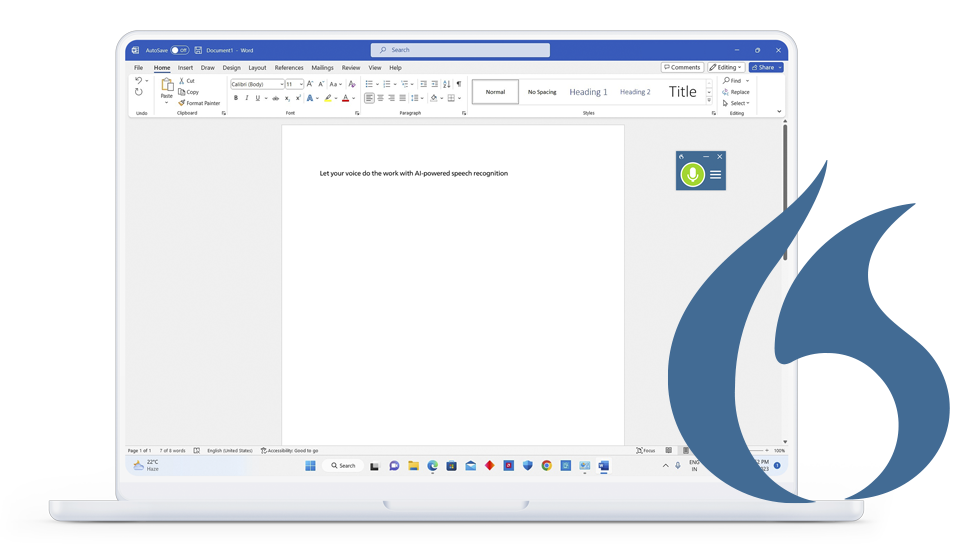Image resolution: width=960 pixels, height=544 pixels.
Task: Click Cut in the Clipboard group
Action: tap(187, 81)
